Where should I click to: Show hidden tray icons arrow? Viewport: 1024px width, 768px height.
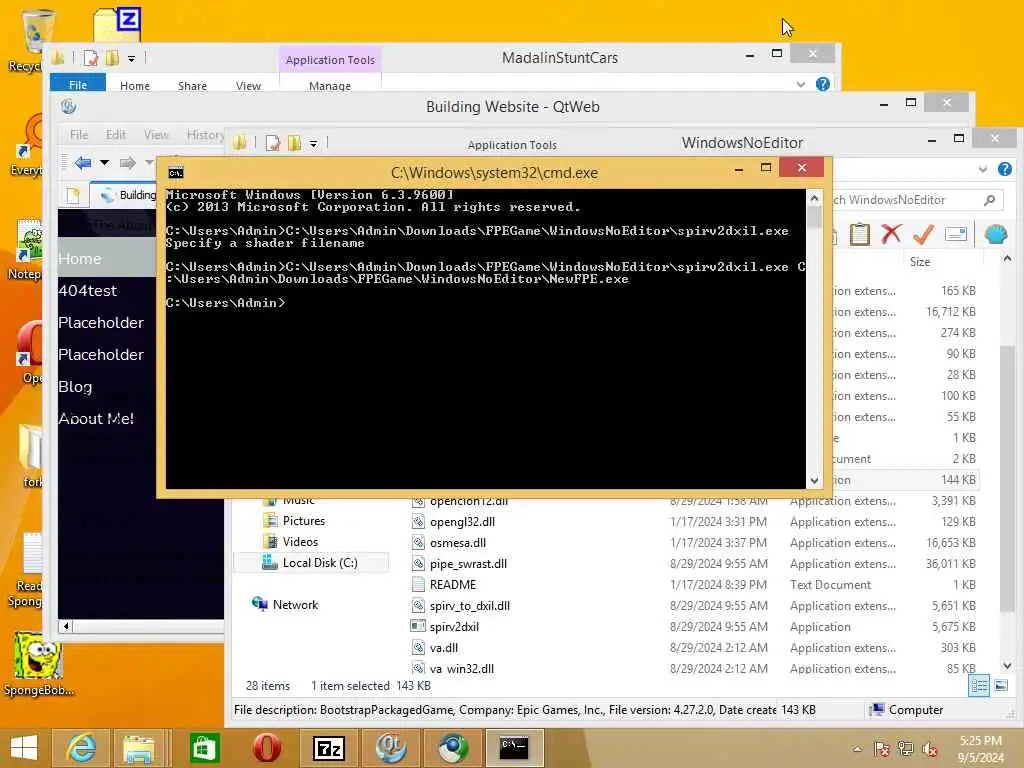(857, 749)
